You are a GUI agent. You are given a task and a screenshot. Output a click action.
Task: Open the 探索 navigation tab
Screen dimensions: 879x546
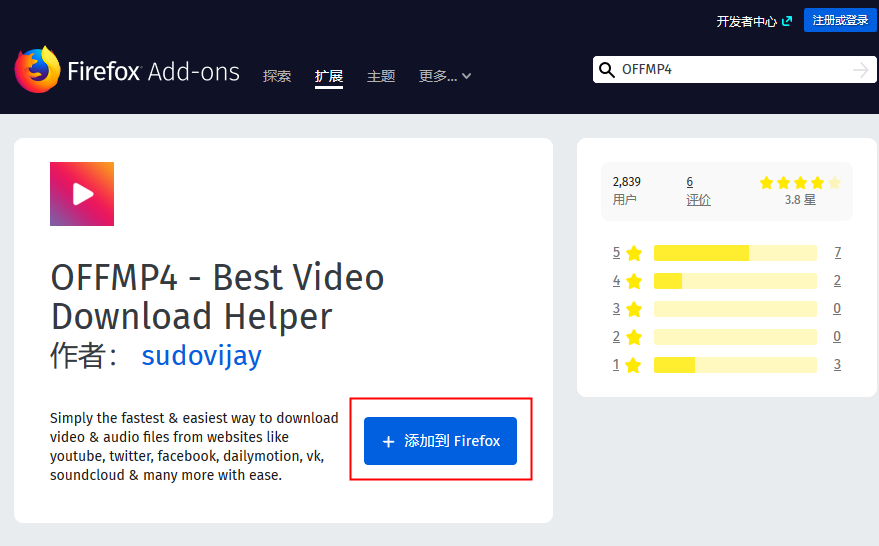click(277, 76)
